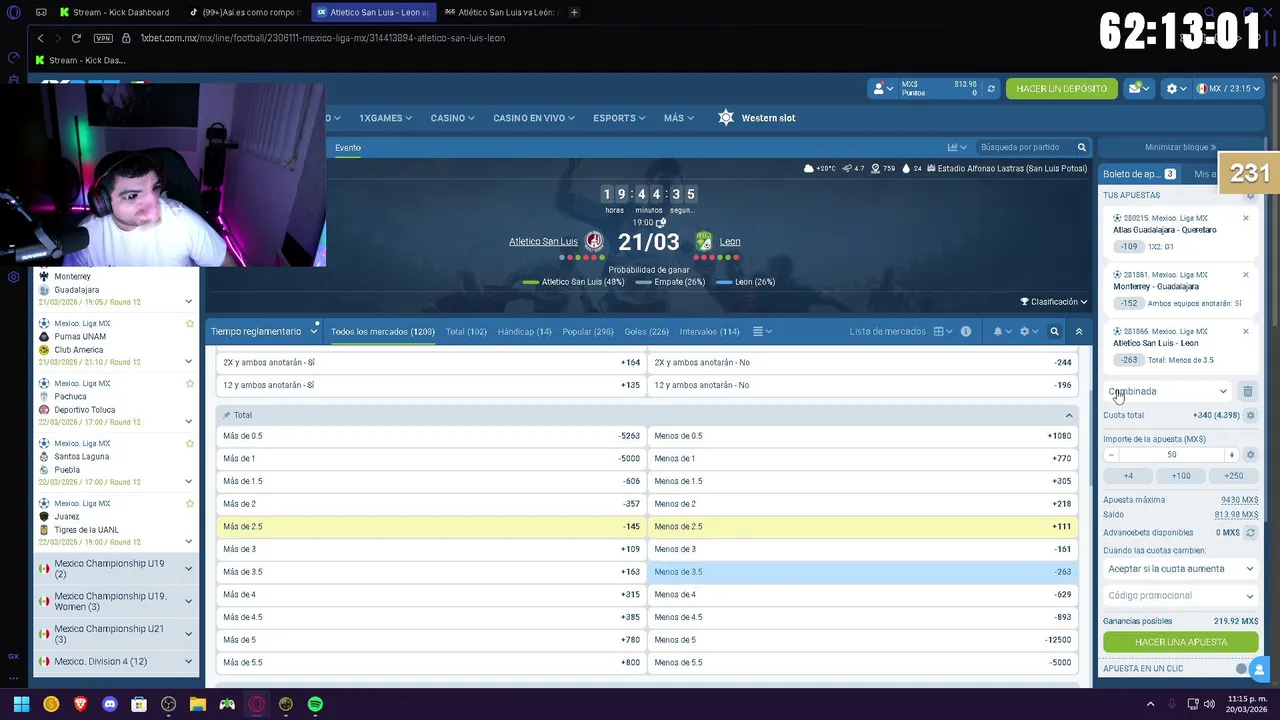This screenshot has width=1280, height=720.
Task: Select the Goles (226) tab
Action: tap(646, 331)
